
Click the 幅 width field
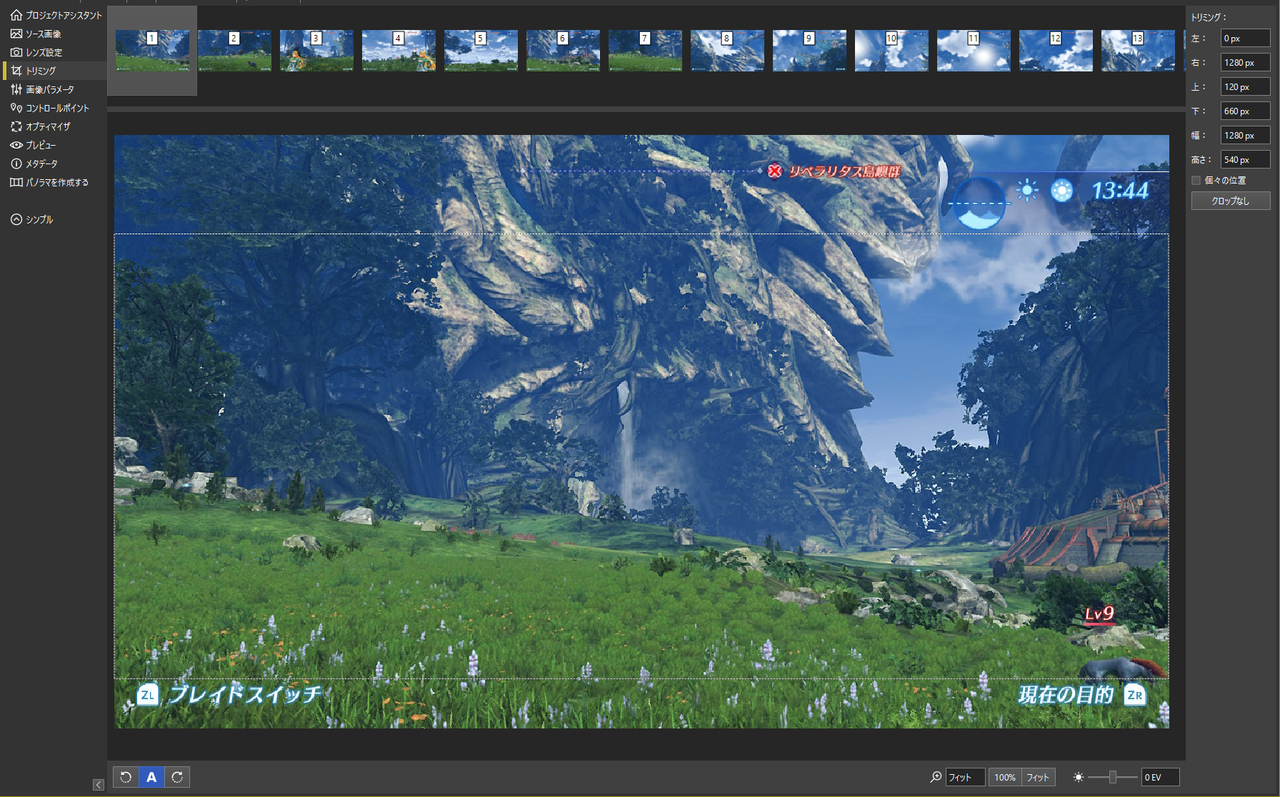pos(1244,135)
